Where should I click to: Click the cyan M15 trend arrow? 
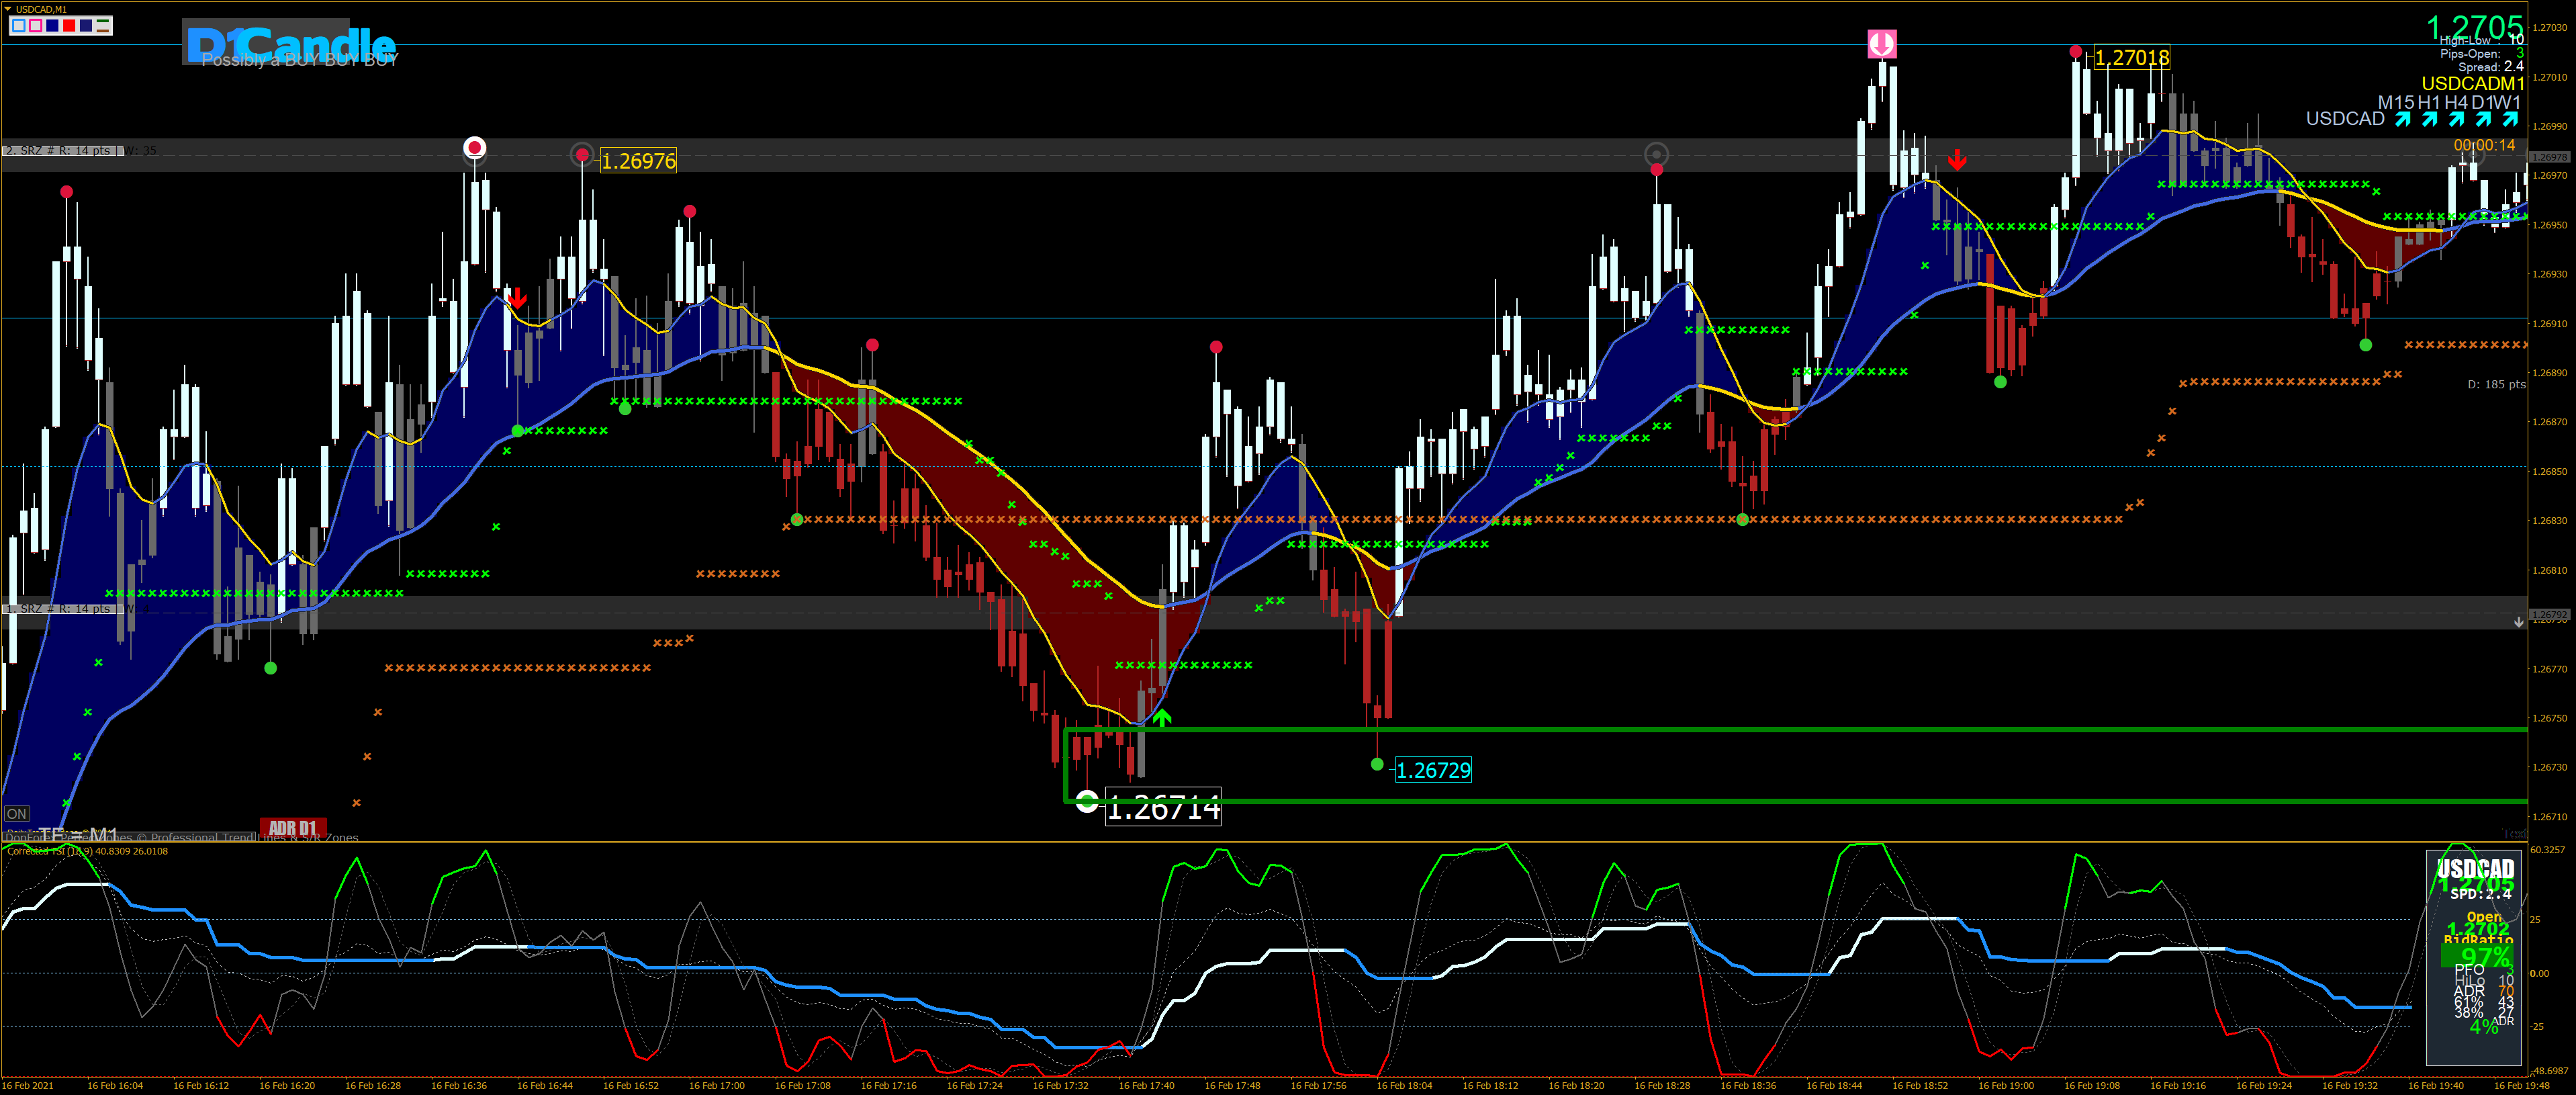pos(2403,119)
